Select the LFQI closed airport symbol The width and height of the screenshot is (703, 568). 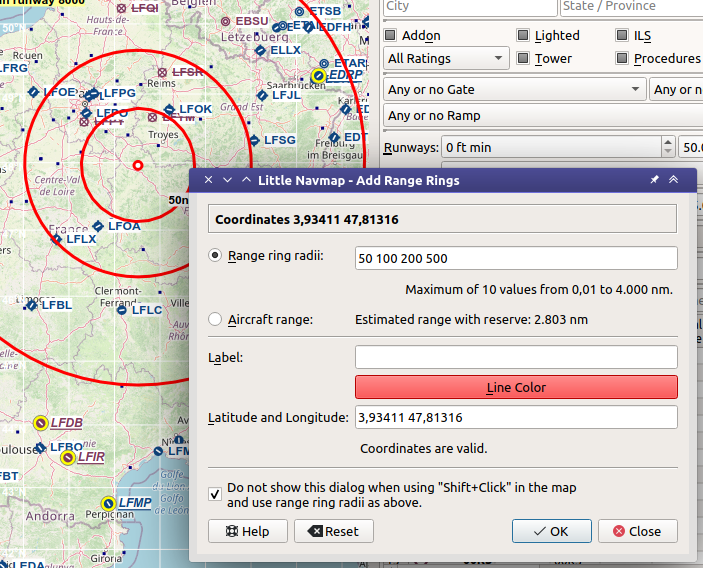coord(122,8)
